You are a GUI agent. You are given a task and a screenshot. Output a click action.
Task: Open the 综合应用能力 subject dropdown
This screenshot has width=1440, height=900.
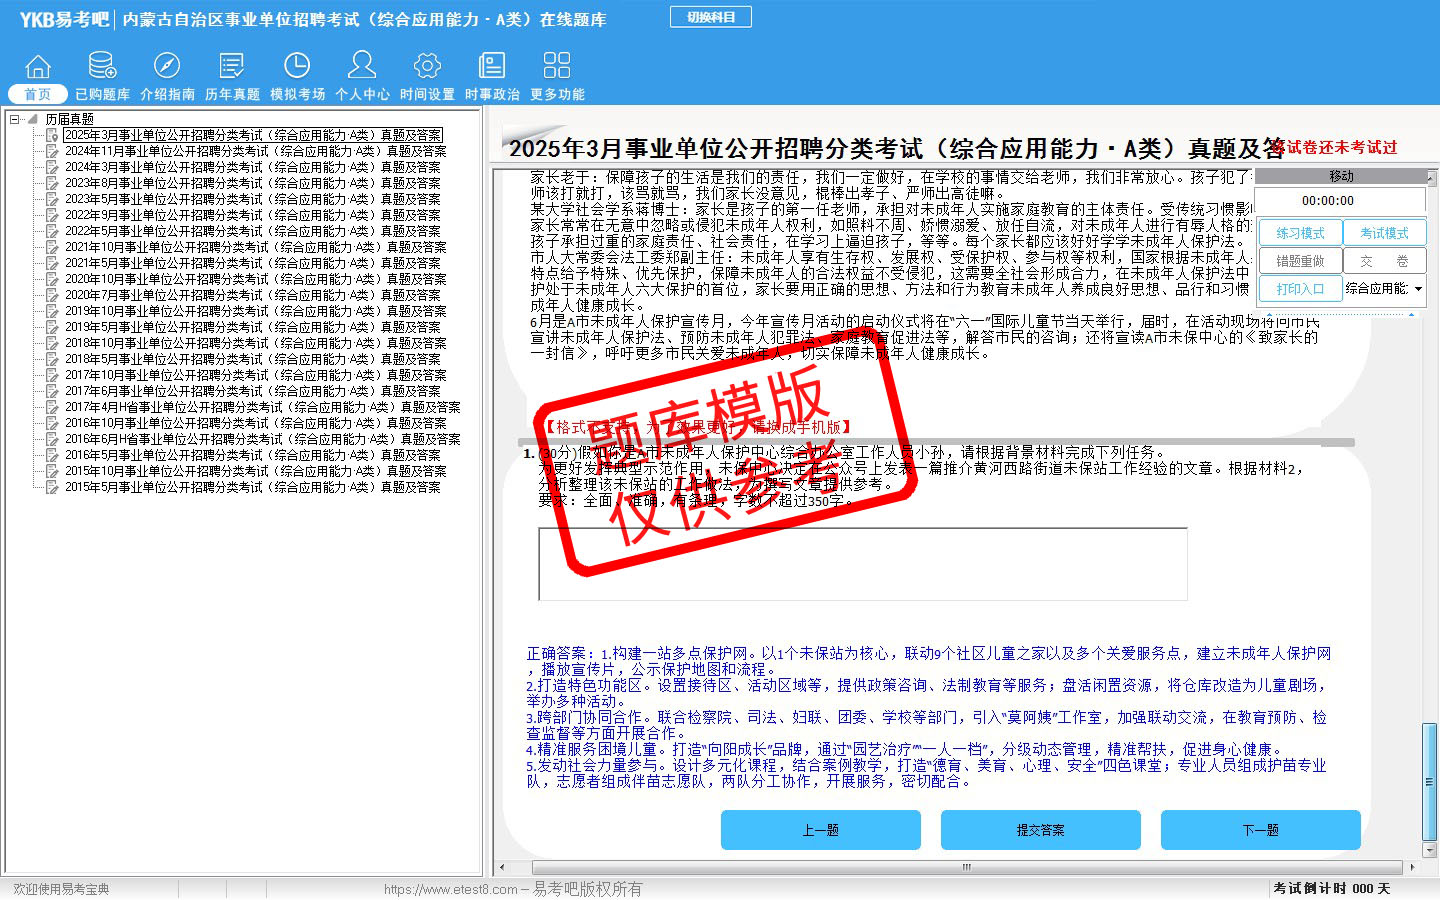coord(1418,289)
